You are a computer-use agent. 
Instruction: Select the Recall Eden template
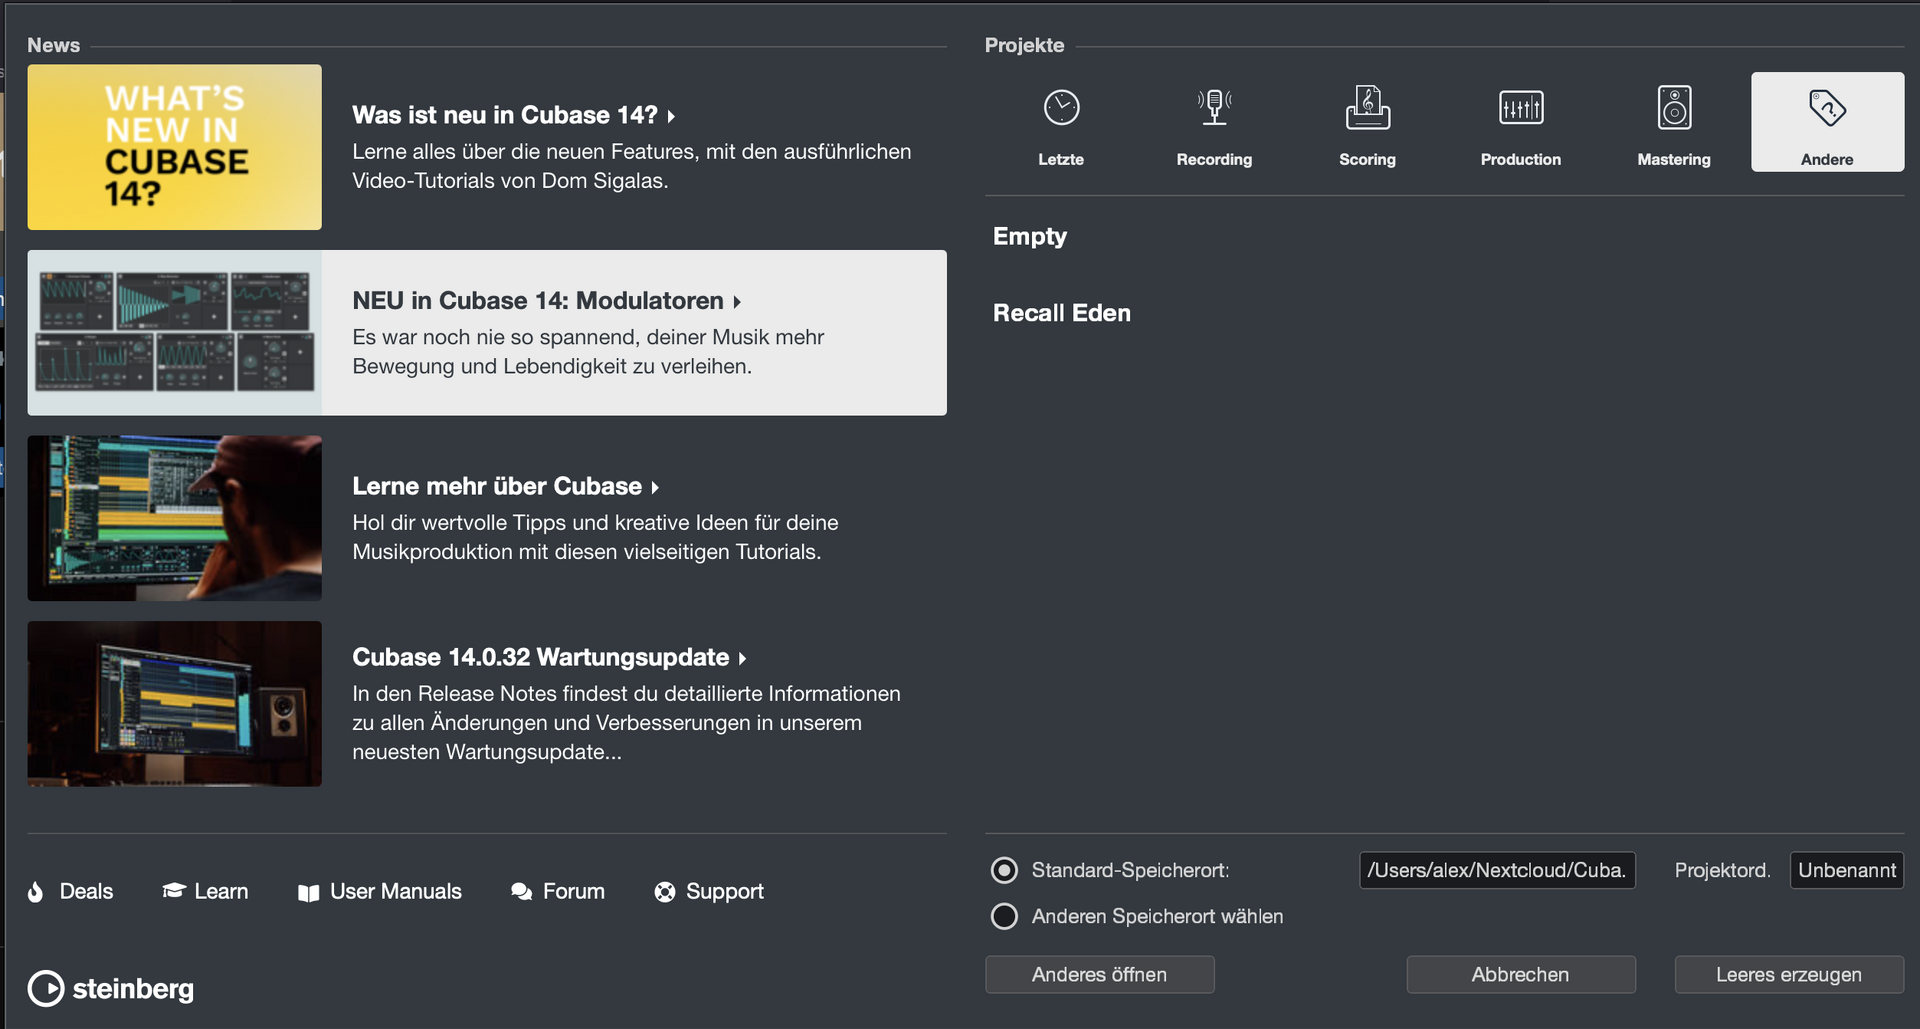click(1061, 313)
